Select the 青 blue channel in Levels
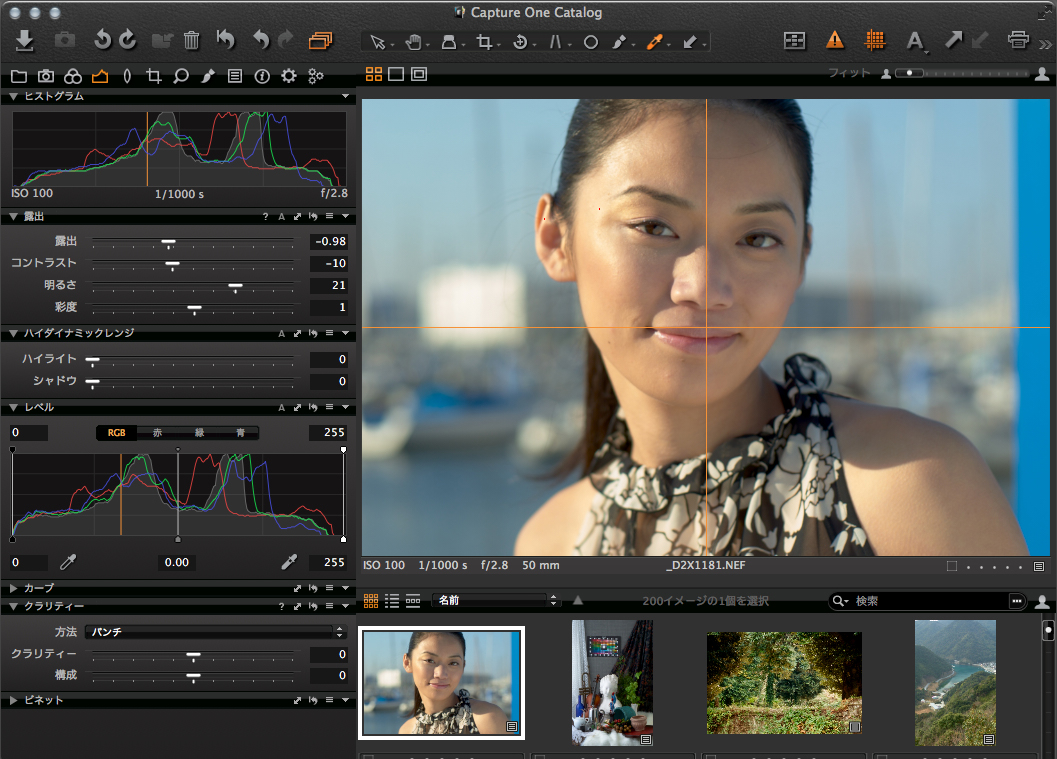The width and height of the screenshot is (1057, 759). click(x=240, y=433)
